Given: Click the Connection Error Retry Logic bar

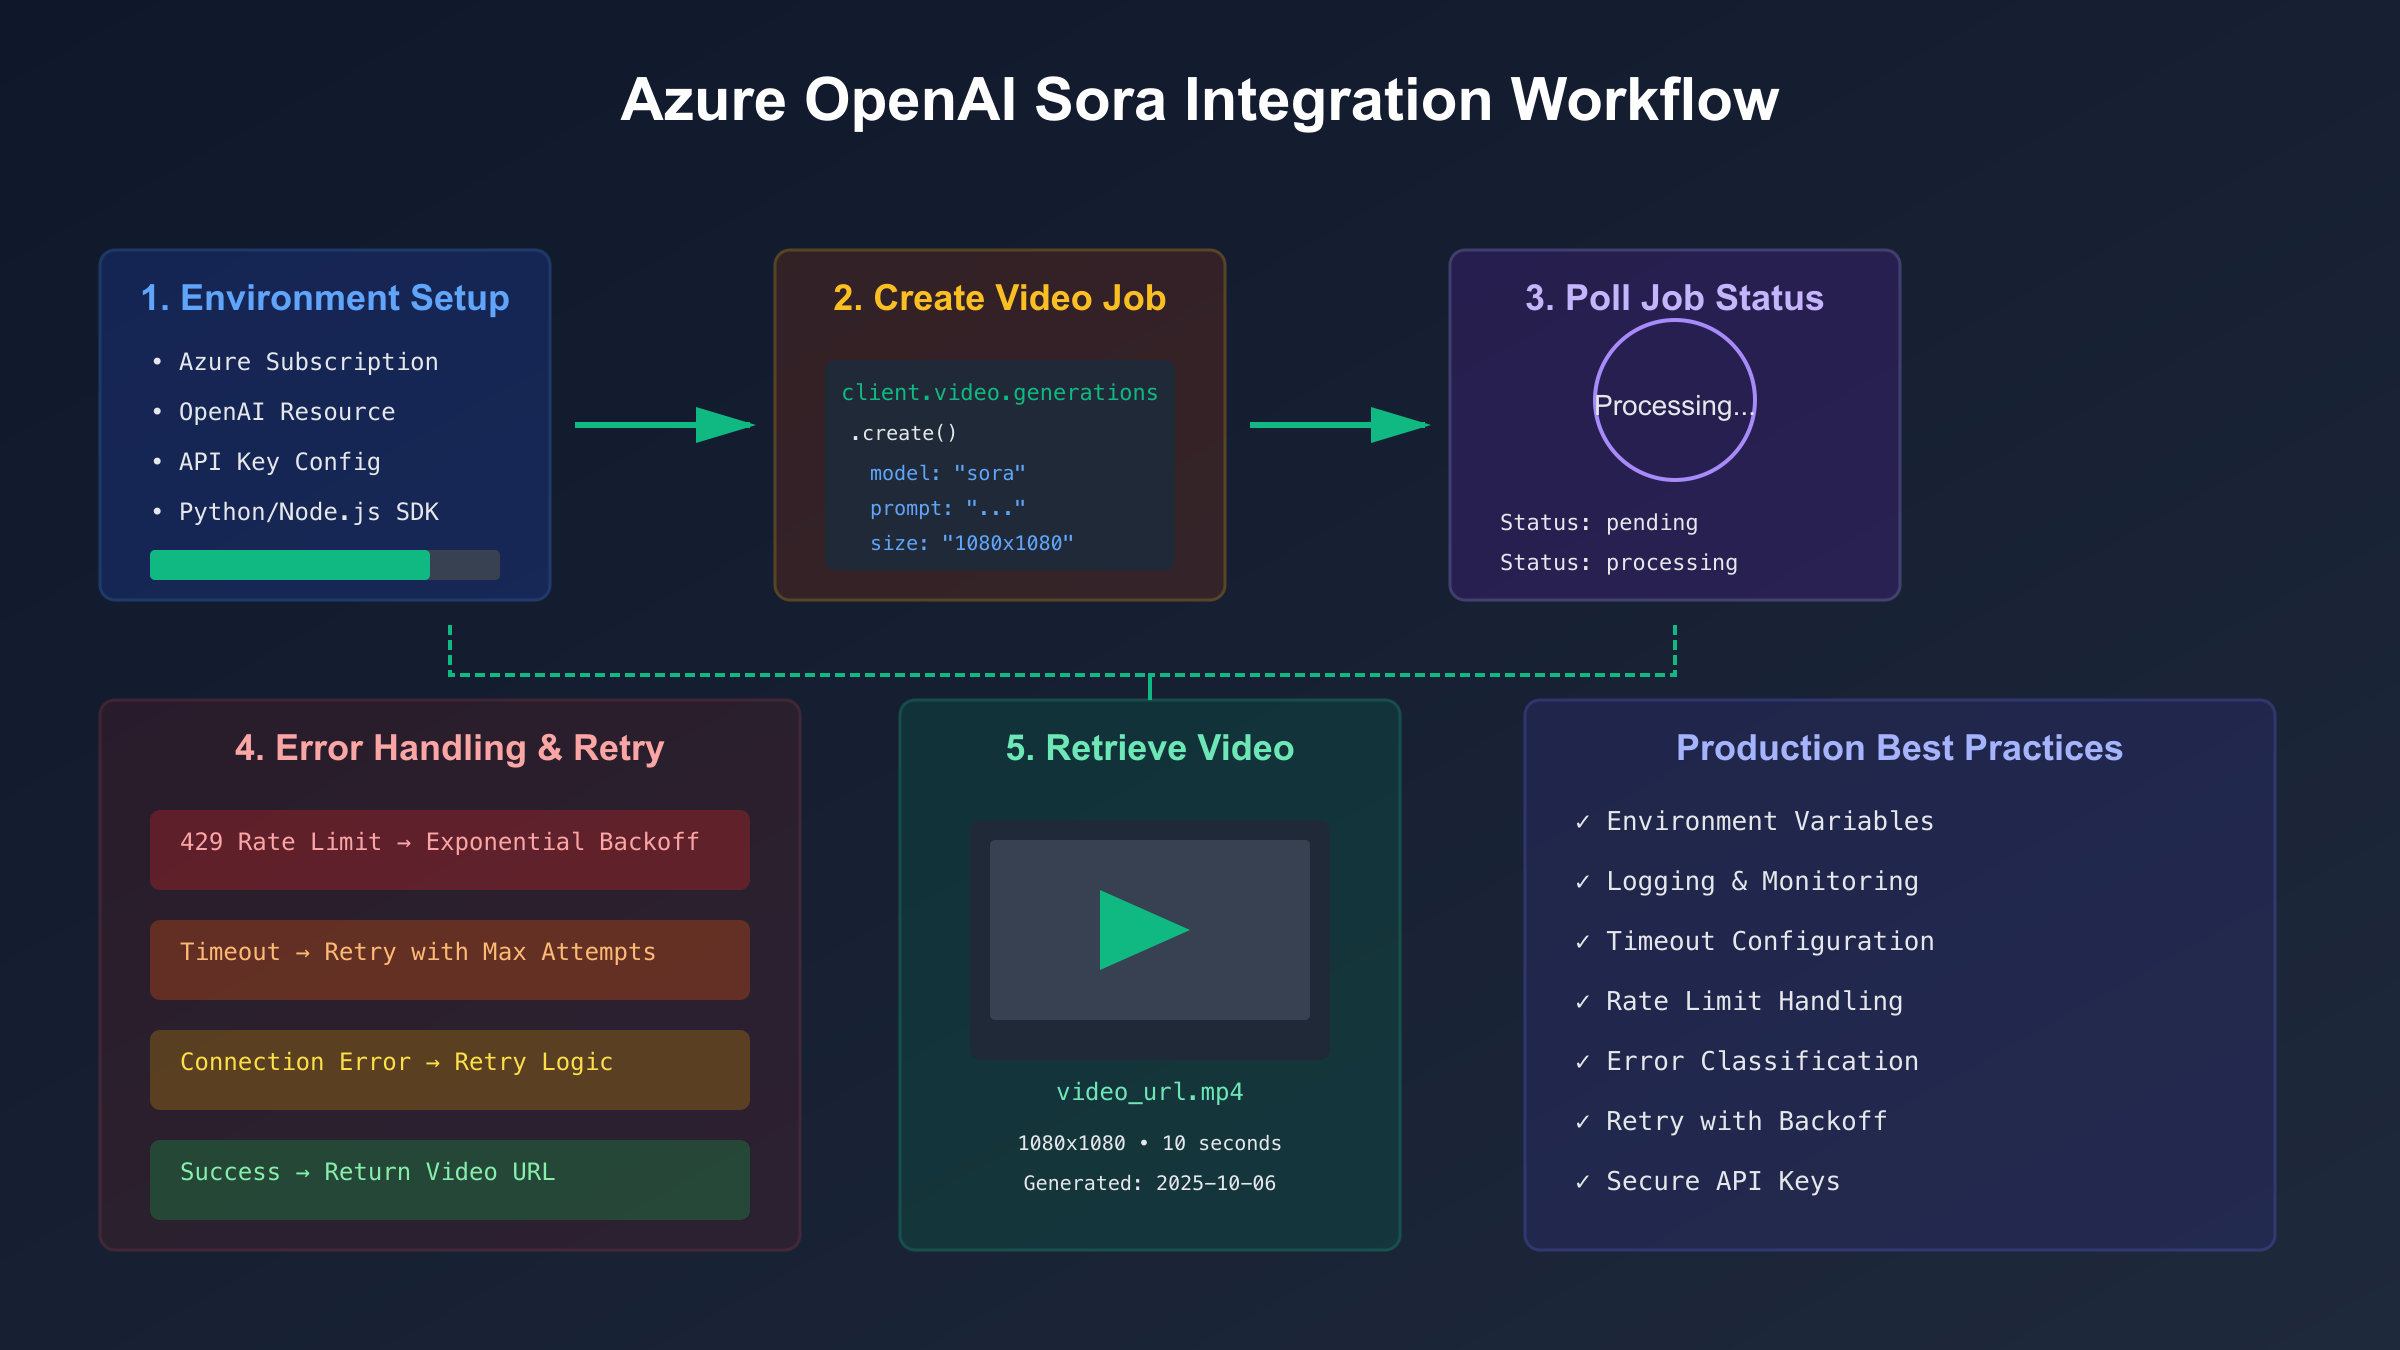Looking at the screenshot, I should [x=449, y=1069].
